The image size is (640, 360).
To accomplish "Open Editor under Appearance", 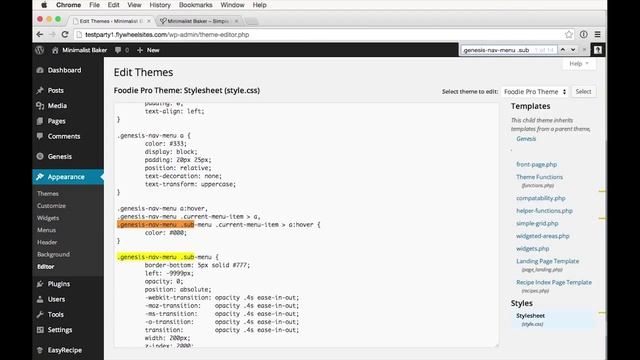I will 46,267.
